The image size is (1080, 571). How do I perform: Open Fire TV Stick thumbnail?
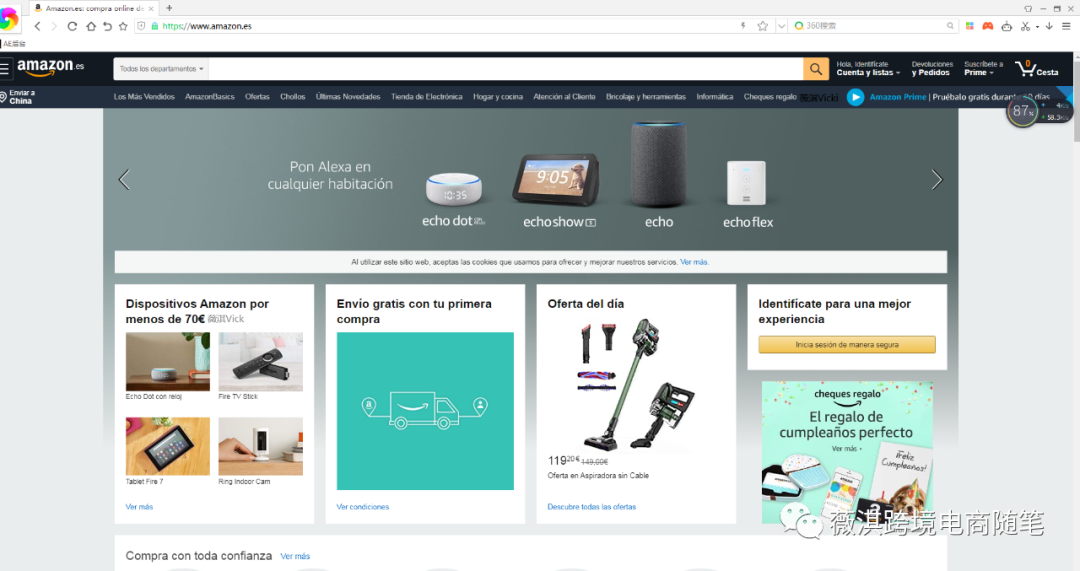tap(260, 362)
